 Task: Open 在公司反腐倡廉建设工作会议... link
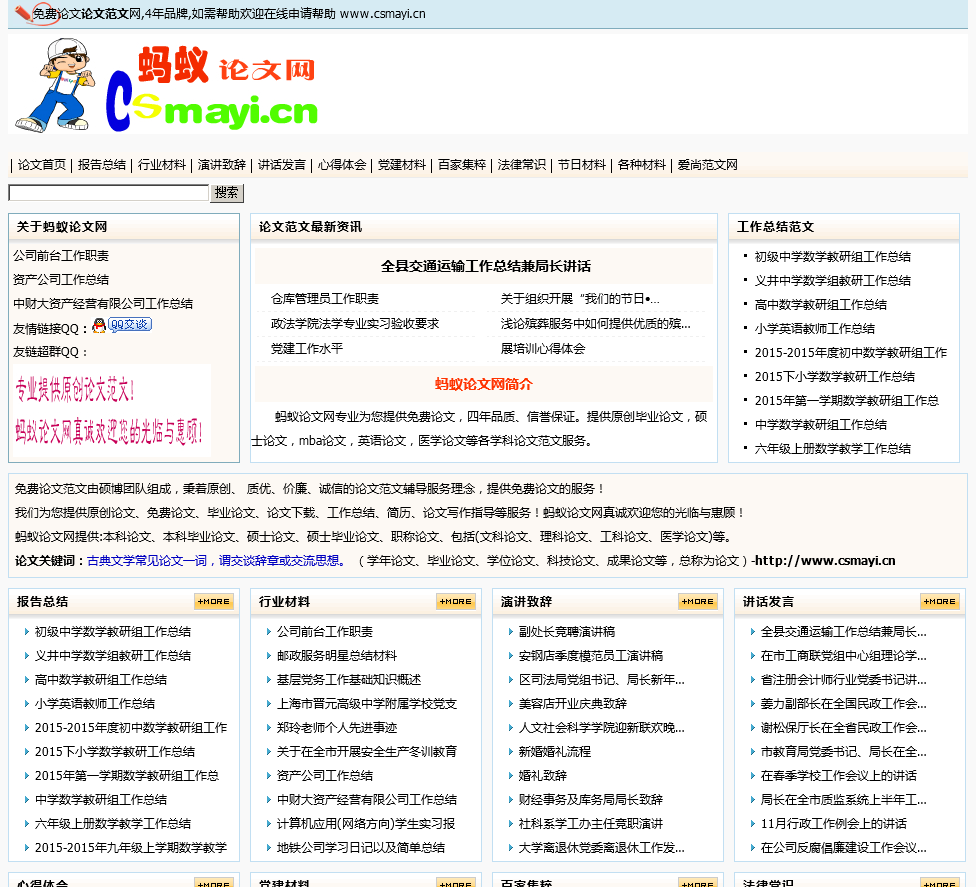tap(843, 848)
